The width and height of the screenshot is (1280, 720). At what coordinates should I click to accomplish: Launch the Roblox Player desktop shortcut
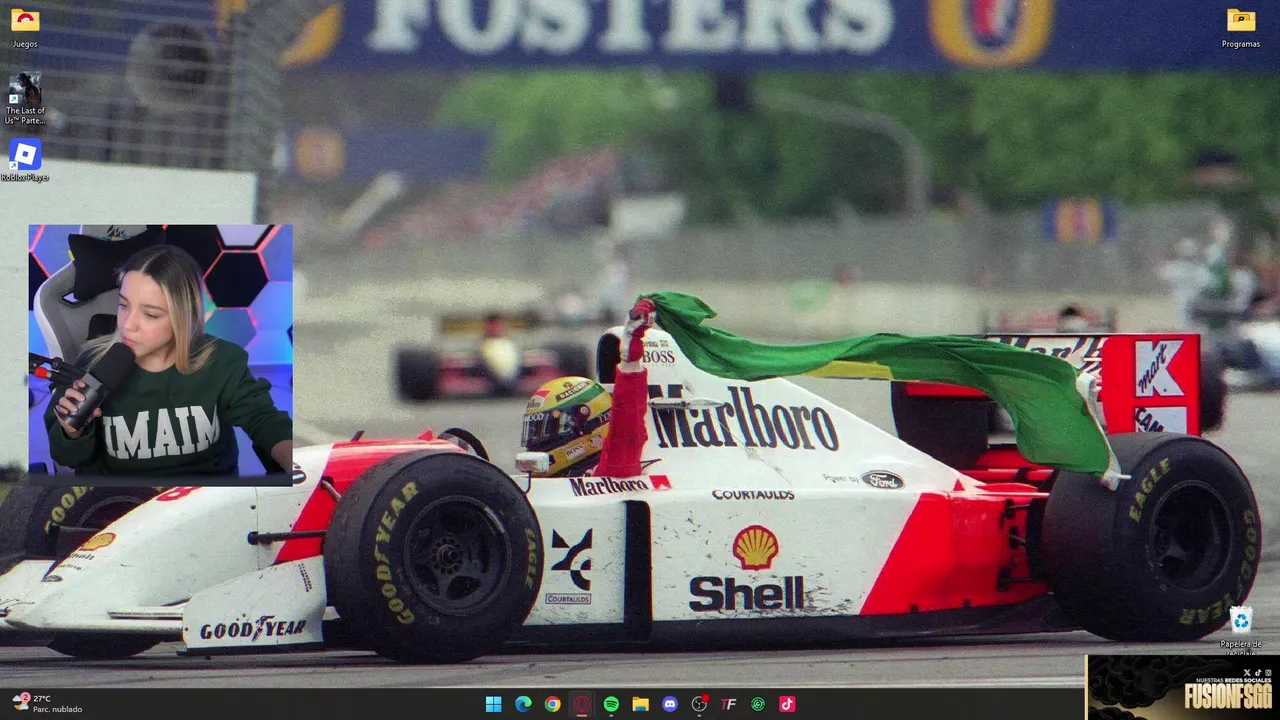(x=25, y=160)
